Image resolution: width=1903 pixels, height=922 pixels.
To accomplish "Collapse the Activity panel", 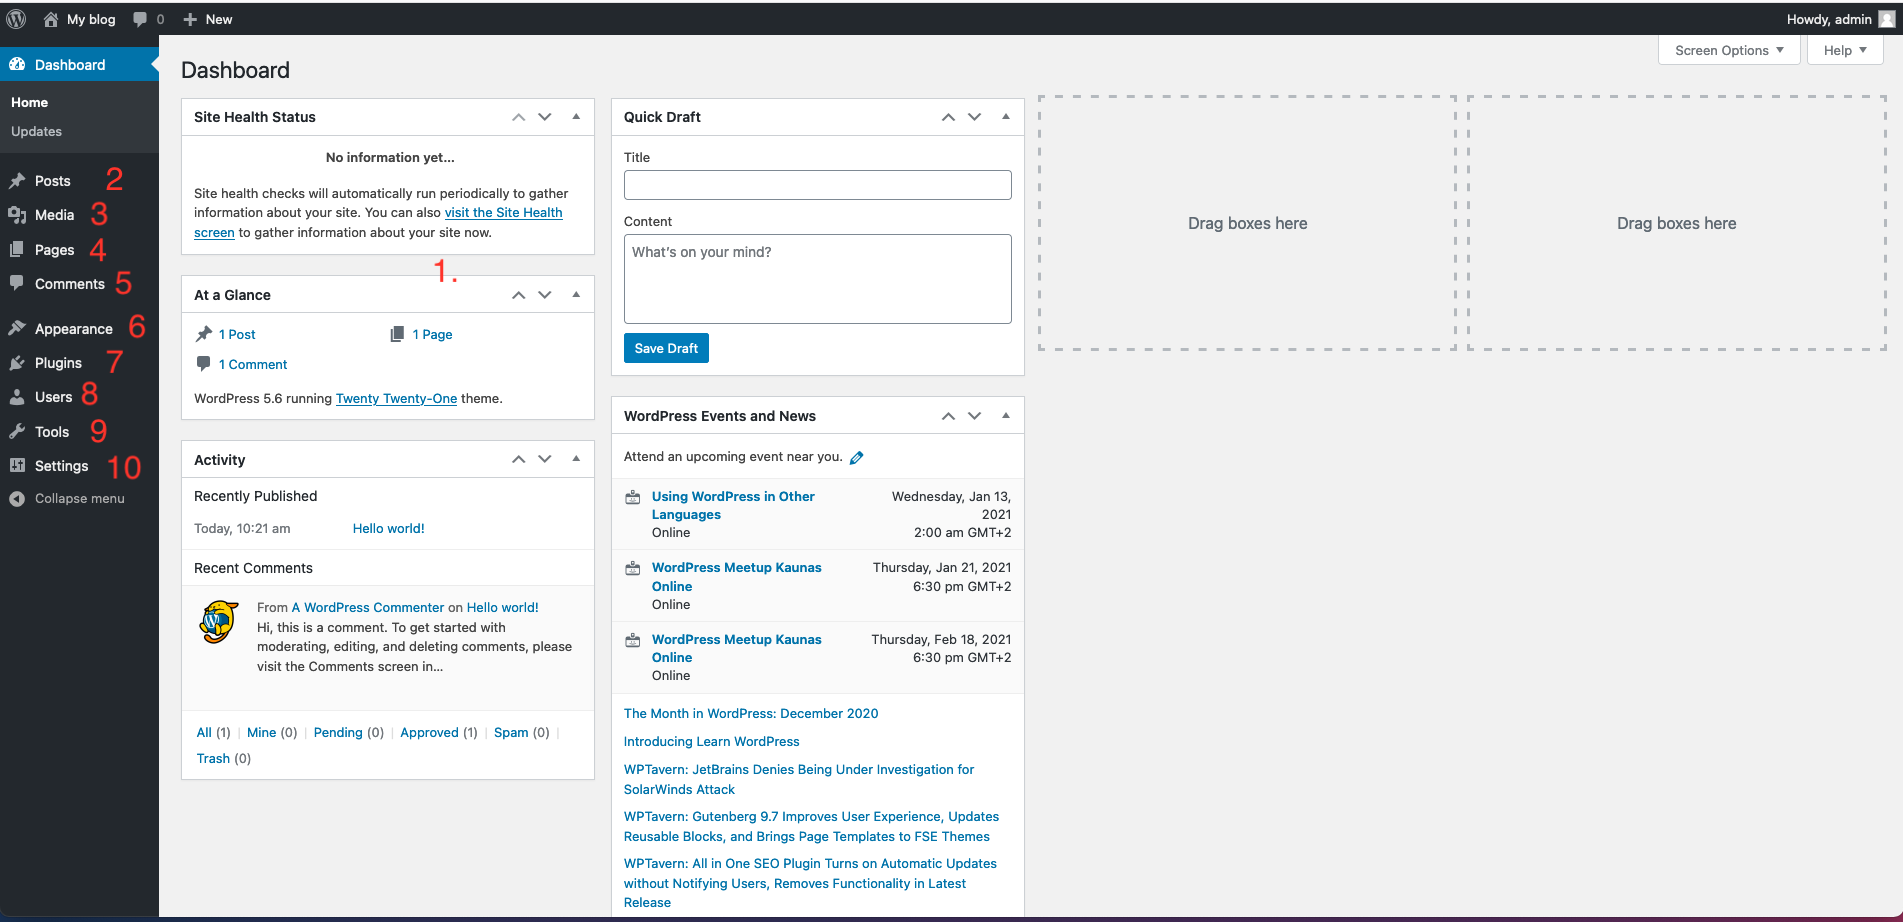I will (x=576, y=459).
